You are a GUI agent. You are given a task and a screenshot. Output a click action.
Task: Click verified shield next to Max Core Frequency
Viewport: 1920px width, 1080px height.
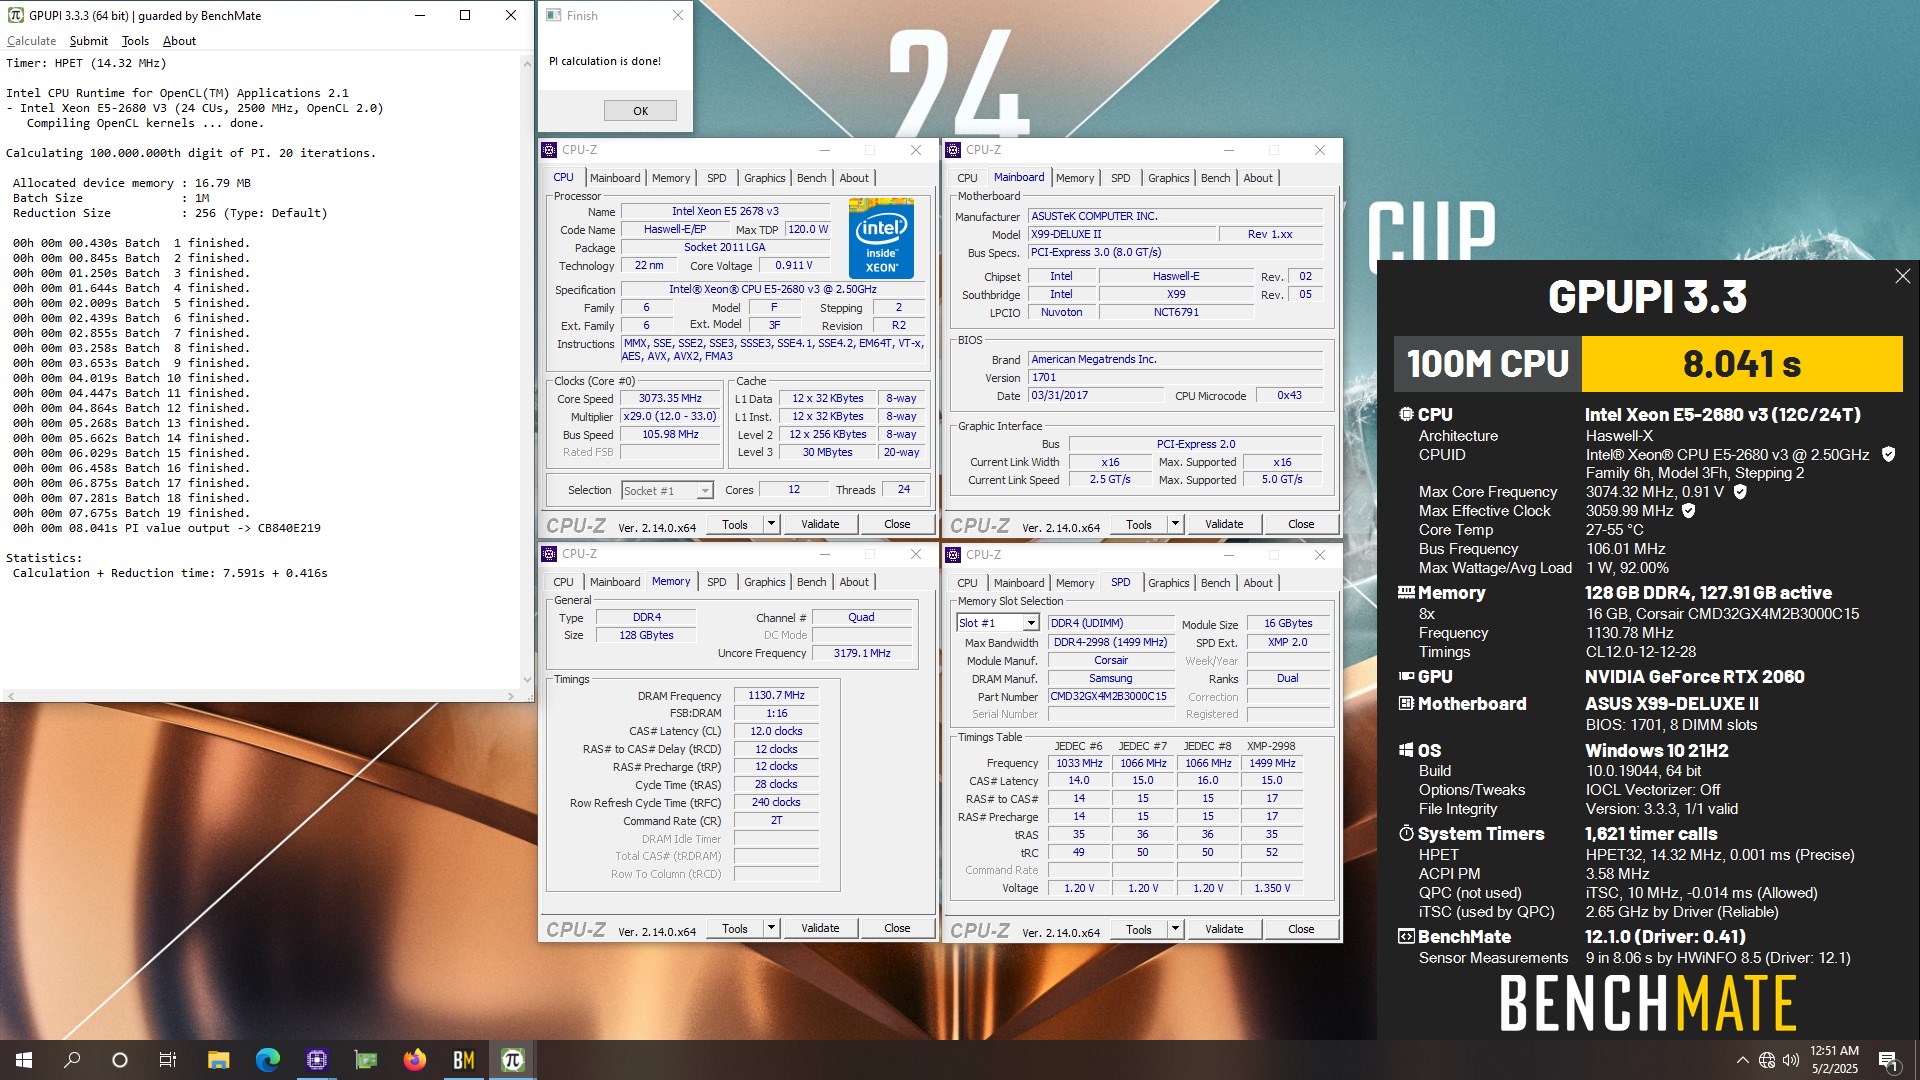pyautogui.click(x=1740, y=492)
